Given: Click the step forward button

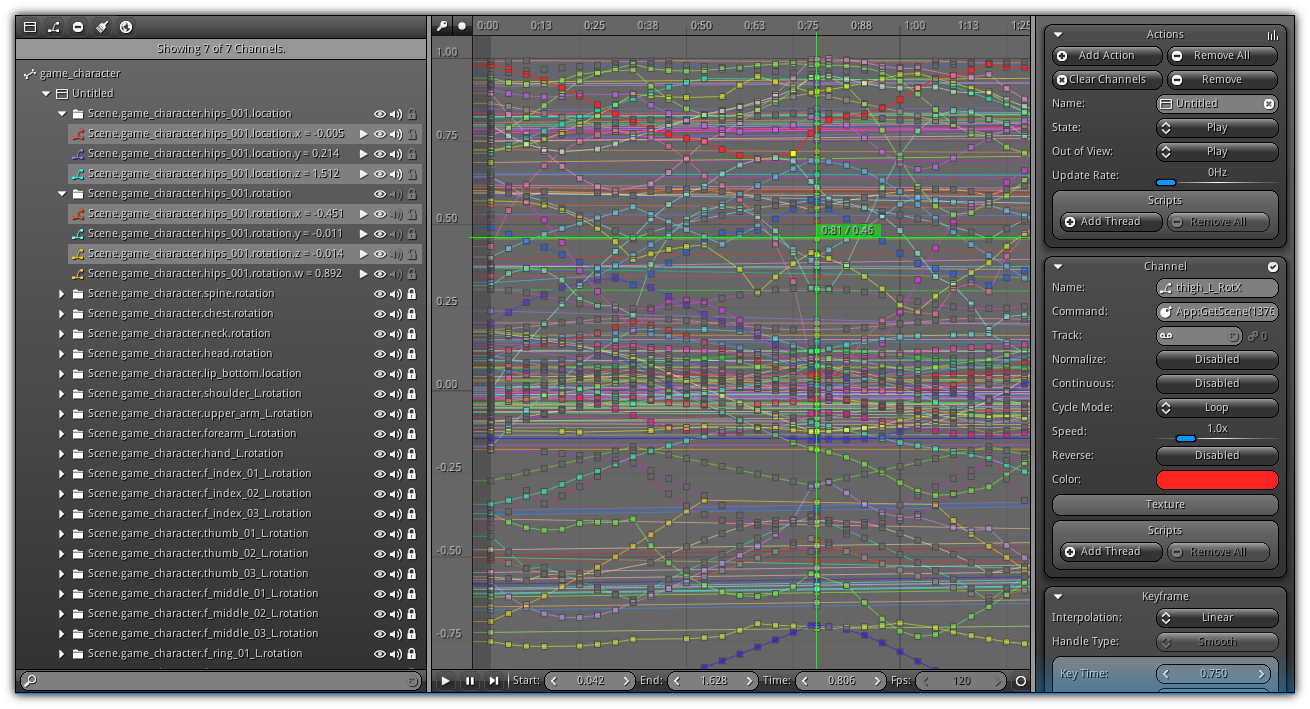Looking at the screenshot, I should [x=494, y=681].
